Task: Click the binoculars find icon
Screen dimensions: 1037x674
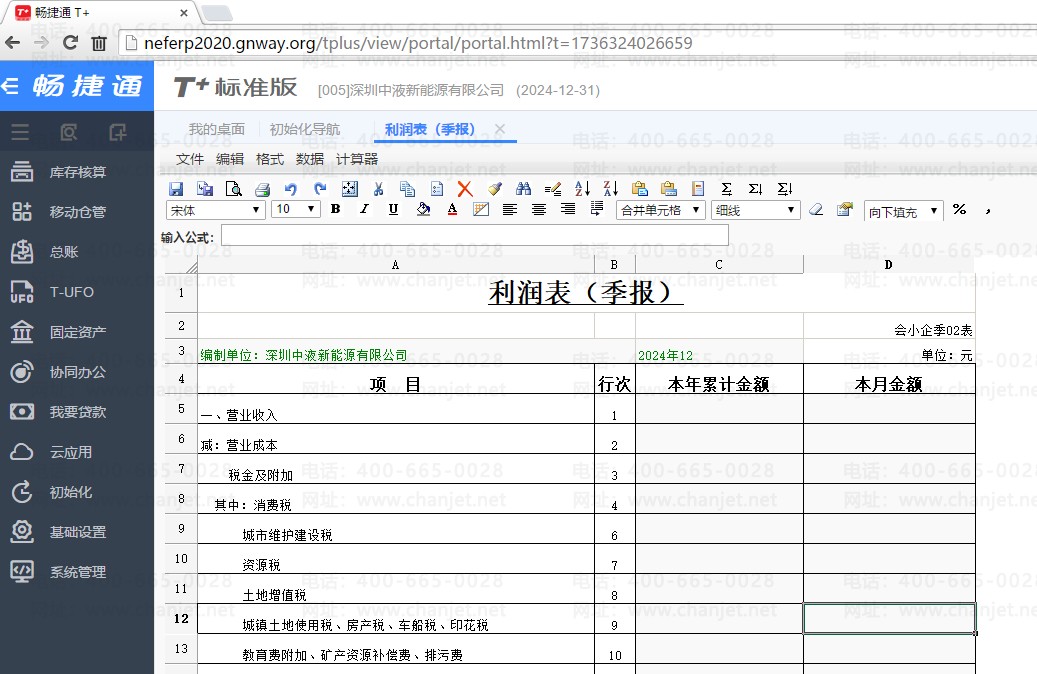Action: click(523, 188)
